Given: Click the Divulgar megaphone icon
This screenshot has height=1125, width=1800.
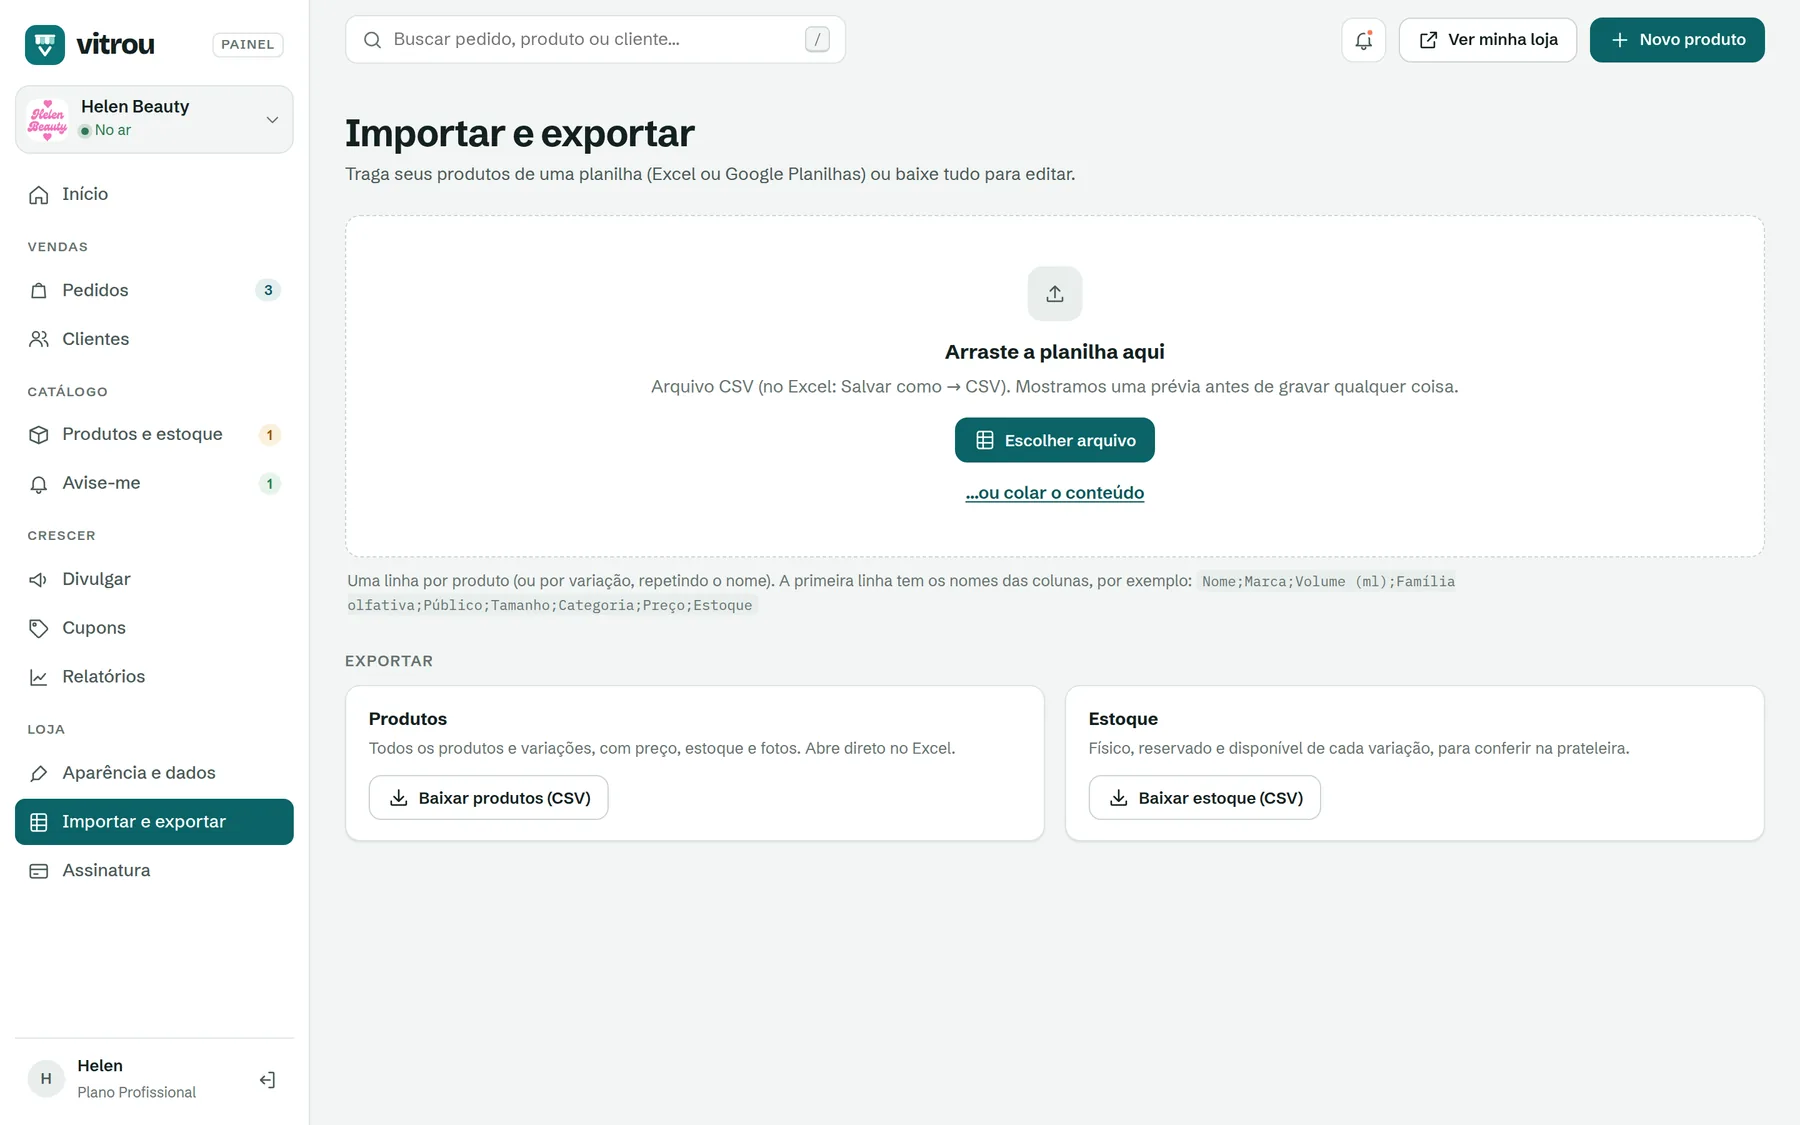Looking at the screenshot, I should [x=39, y=579].
